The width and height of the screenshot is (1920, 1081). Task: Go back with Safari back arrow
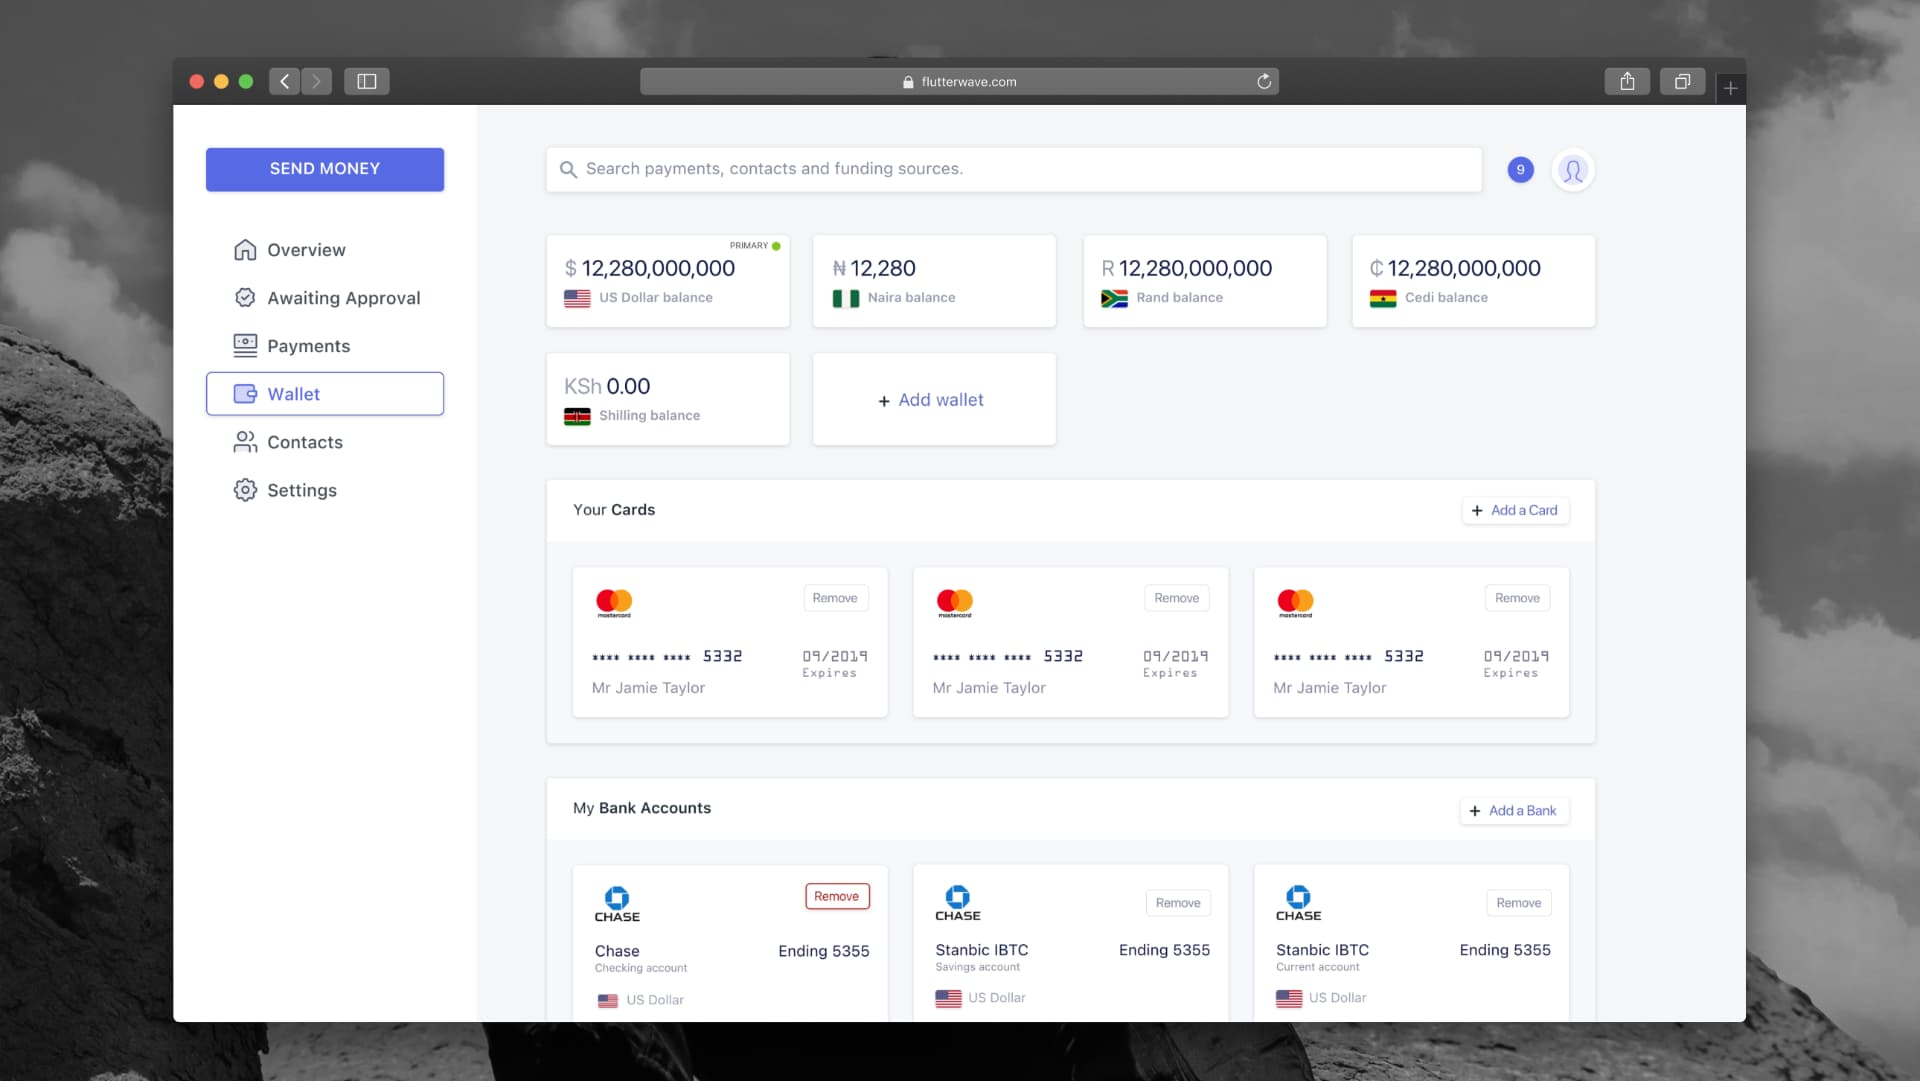click(x=285, y=81)
